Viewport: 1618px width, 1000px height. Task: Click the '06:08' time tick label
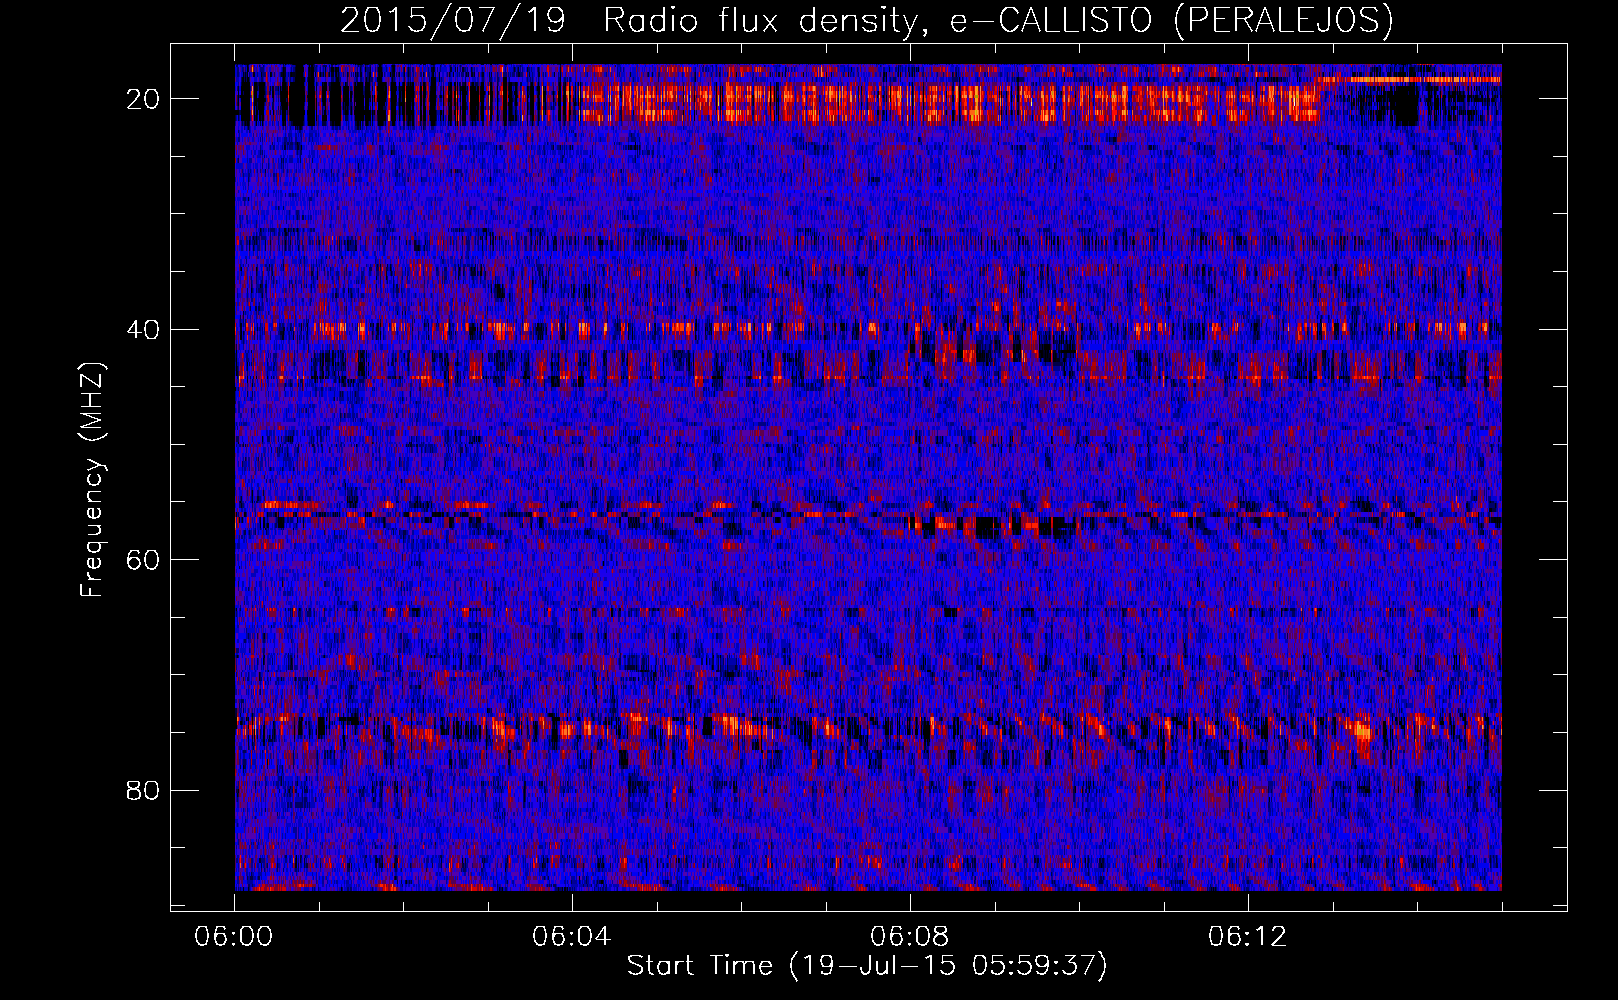(910, 937)
